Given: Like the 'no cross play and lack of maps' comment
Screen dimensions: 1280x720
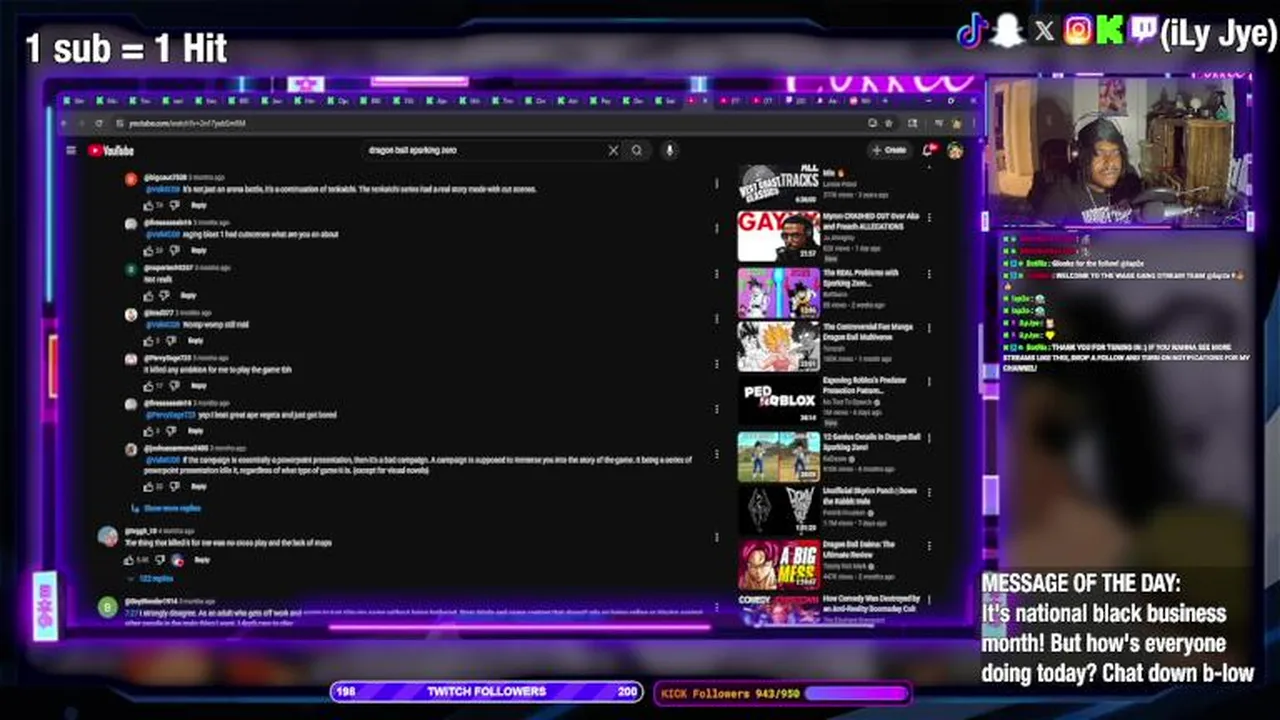Looking at the screenshot, I should pos(130,560).
